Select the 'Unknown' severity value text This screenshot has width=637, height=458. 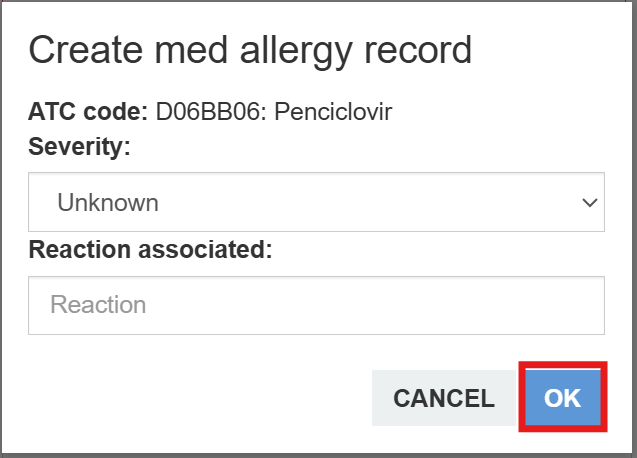coord(108,203)
